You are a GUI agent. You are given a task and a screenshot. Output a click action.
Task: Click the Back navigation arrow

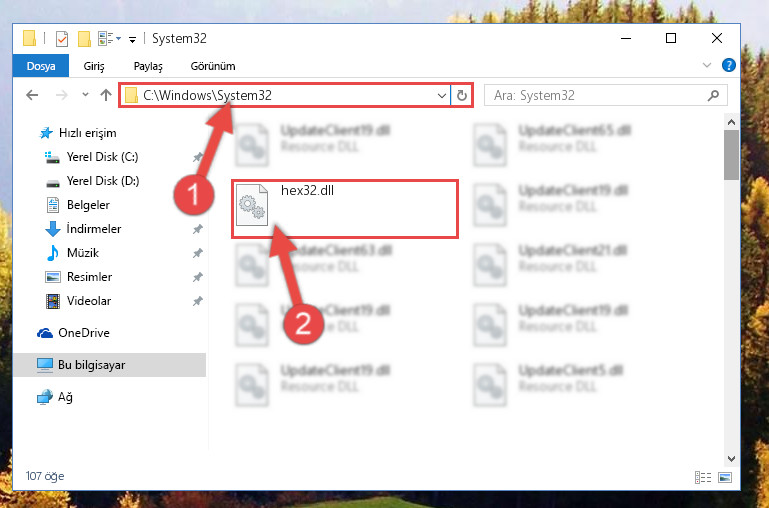32,95
